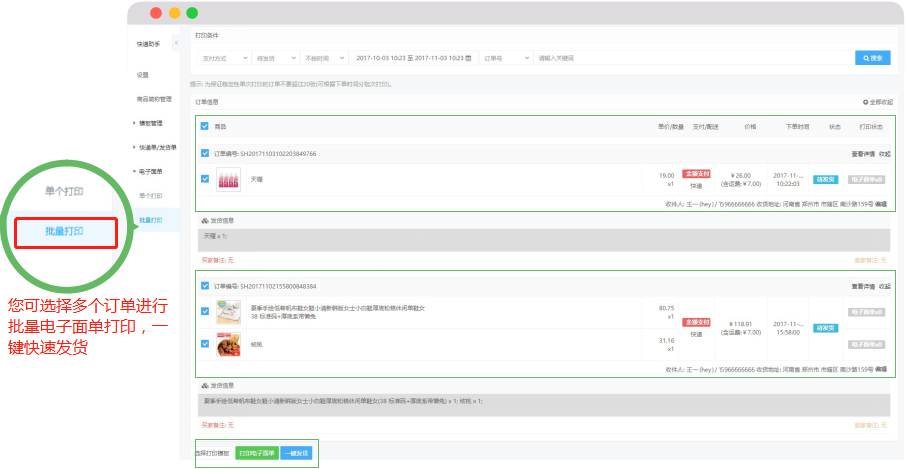This screenshot has height=469, width=914.
Task: Toggle the 核桃 item checkbox
Action: [x=205, y=343]
